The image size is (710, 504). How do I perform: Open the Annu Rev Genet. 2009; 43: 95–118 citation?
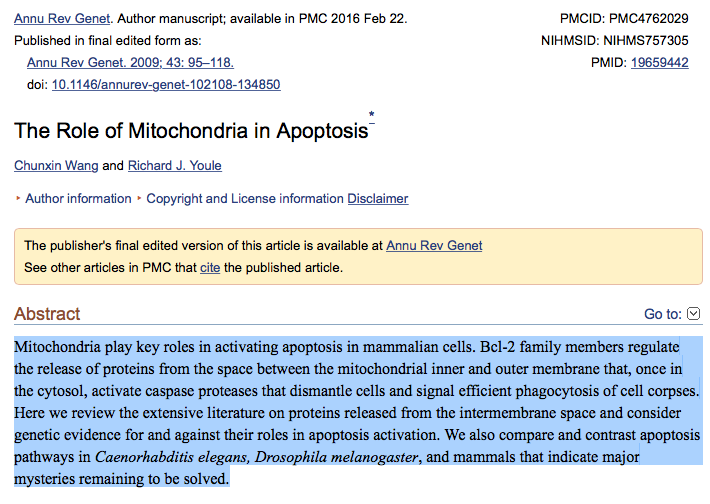coord(130,63)
